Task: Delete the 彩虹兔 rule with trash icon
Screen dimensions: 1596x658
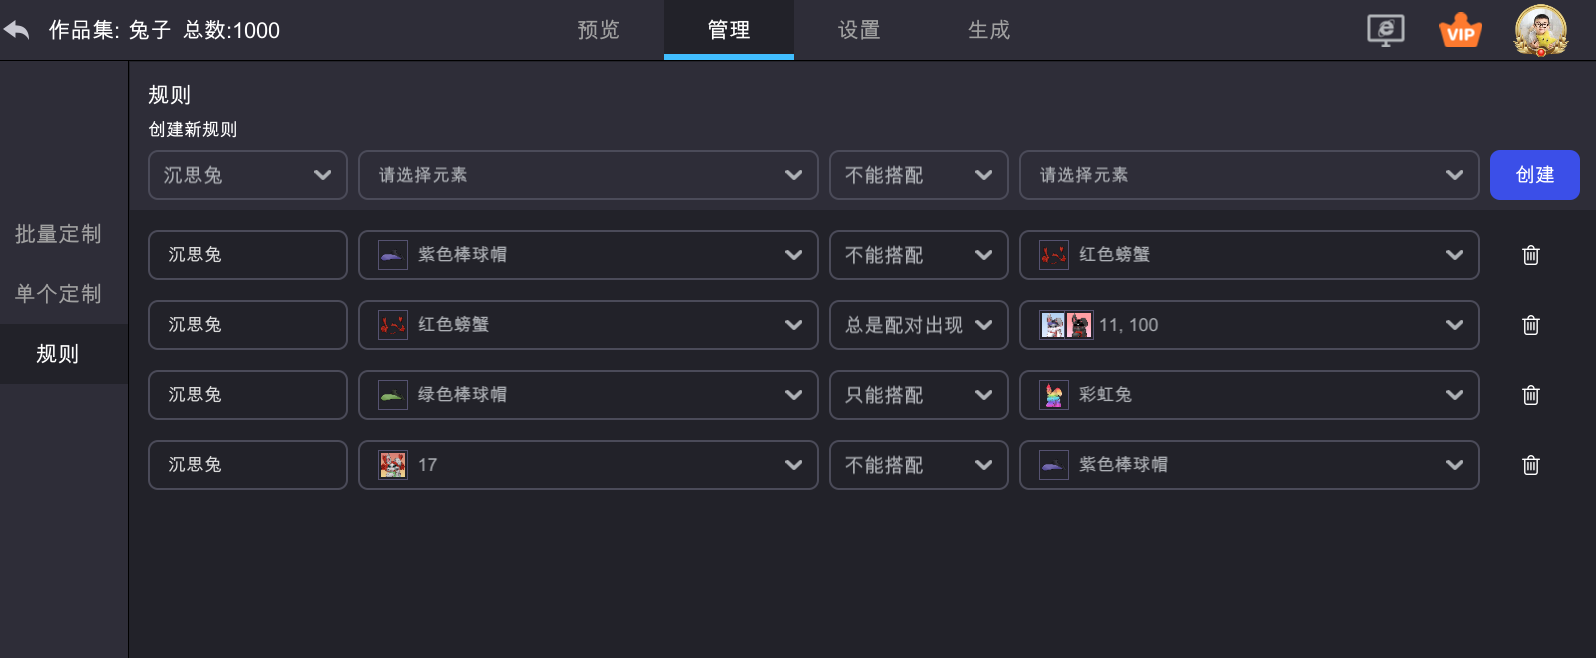Action: coord(1530,395)
